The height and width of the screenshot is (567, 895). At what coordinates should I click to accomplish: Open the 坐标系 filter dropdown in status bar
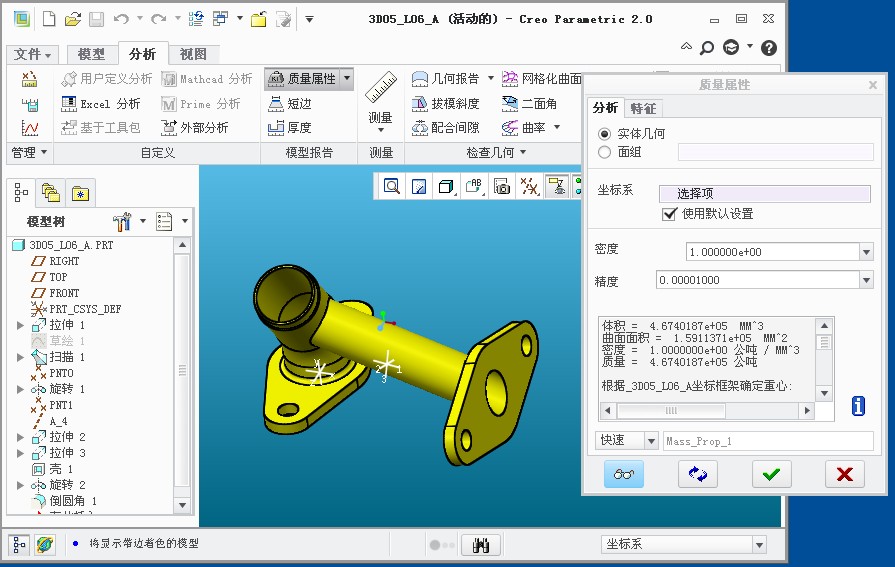[x=757, y=545]
